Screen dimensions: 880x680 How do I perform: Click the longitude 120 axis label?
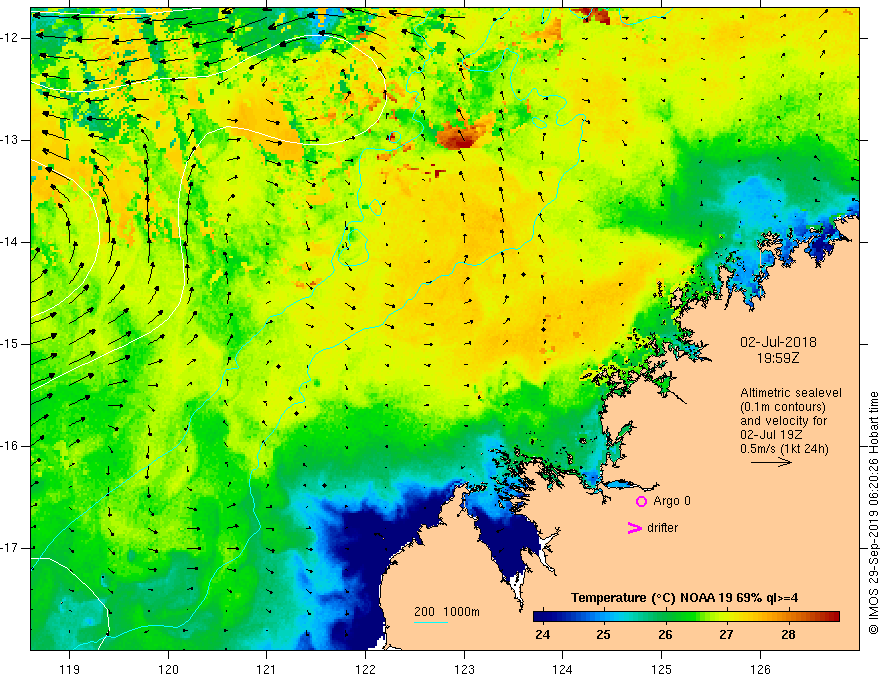point(168,669)
